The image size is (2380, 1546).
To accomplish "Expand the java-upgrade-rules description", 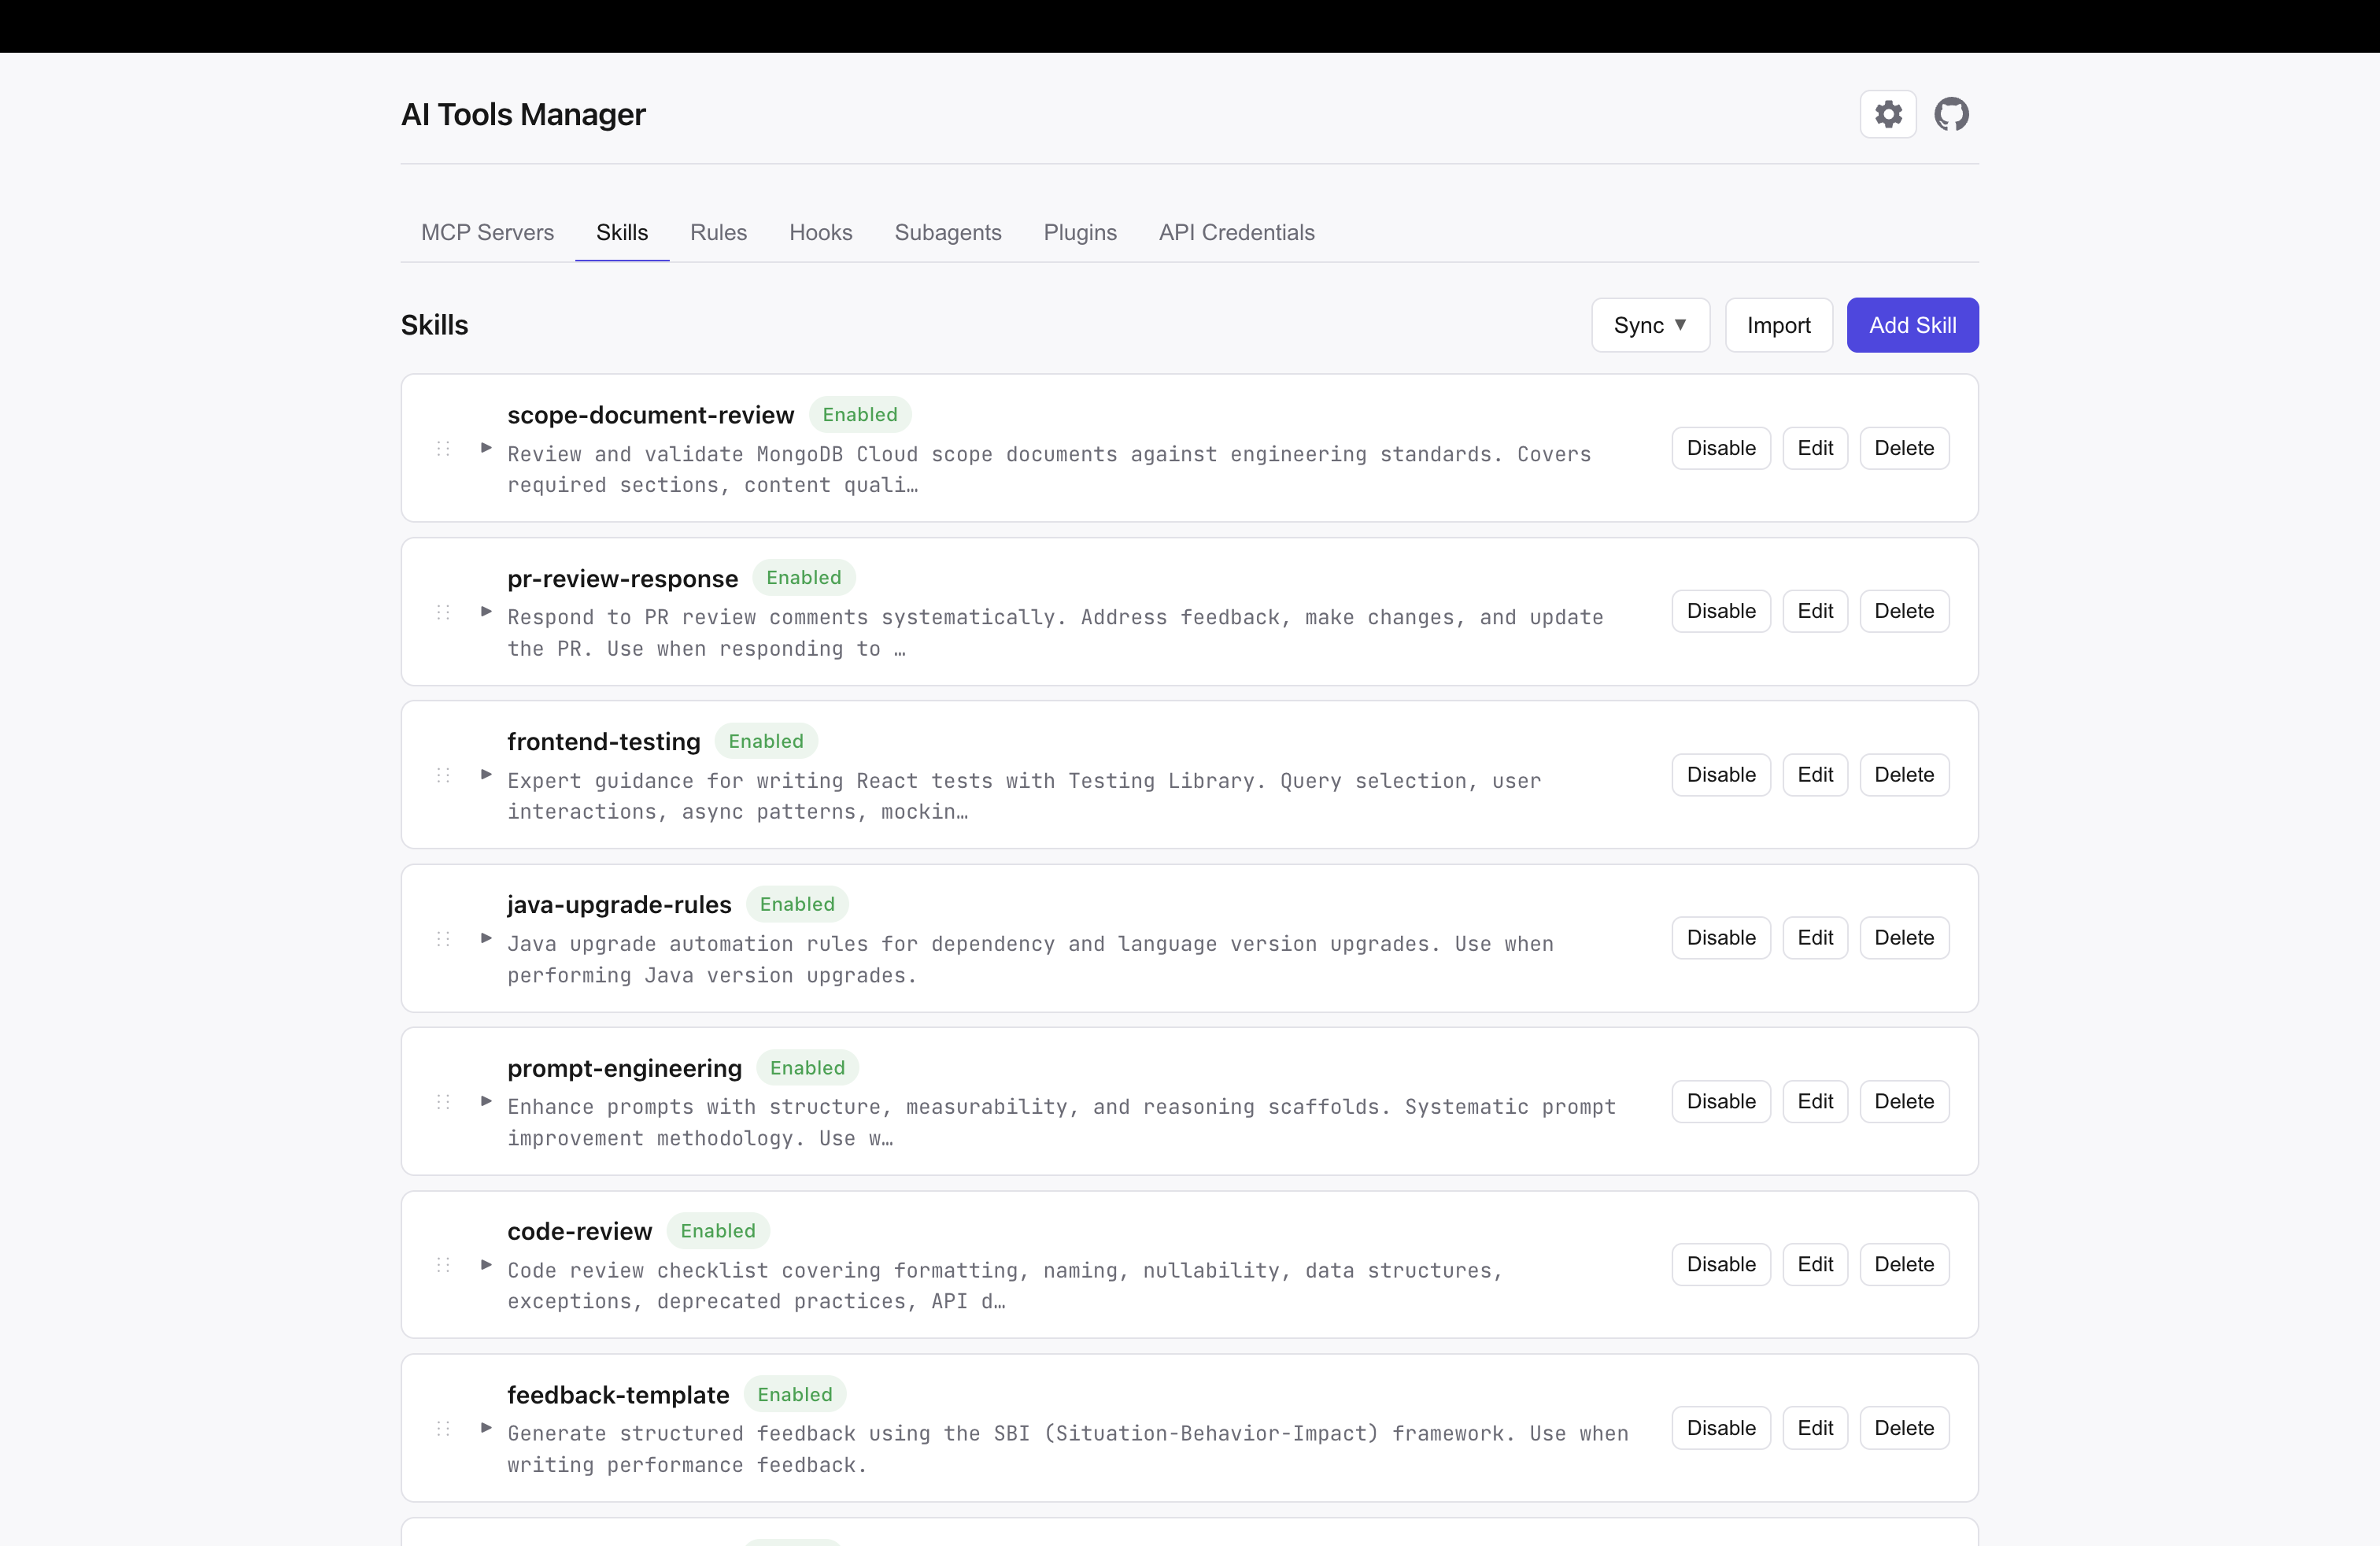I will (486, 938).
